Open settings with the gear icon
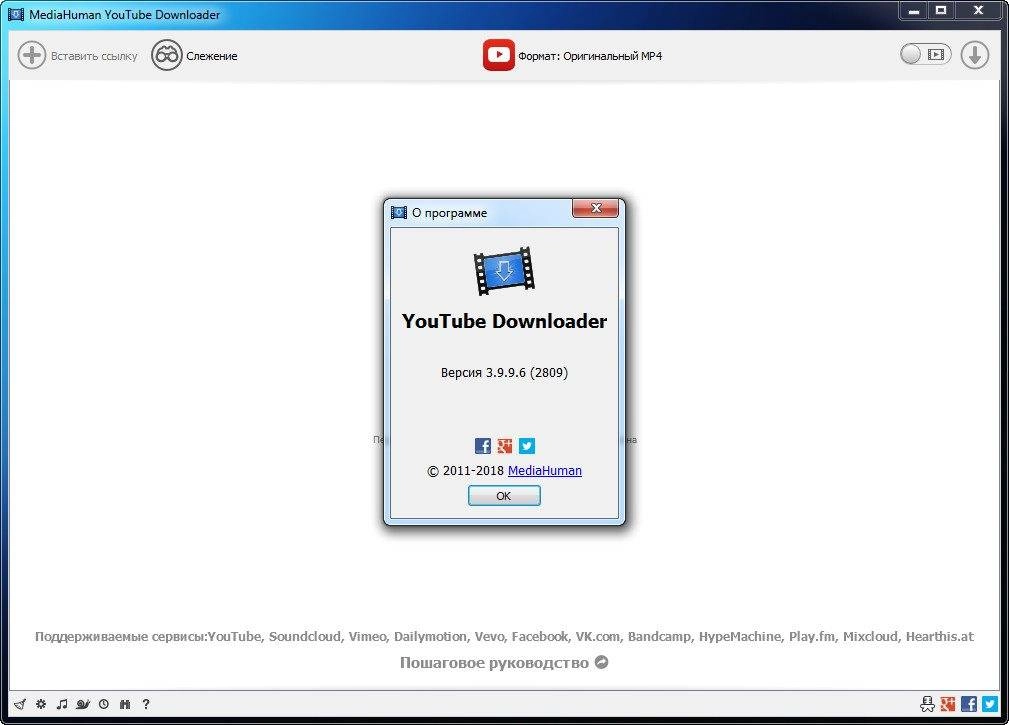This screenshot has width=1009, height=725. pyautogui.click(x=41, y=704)
